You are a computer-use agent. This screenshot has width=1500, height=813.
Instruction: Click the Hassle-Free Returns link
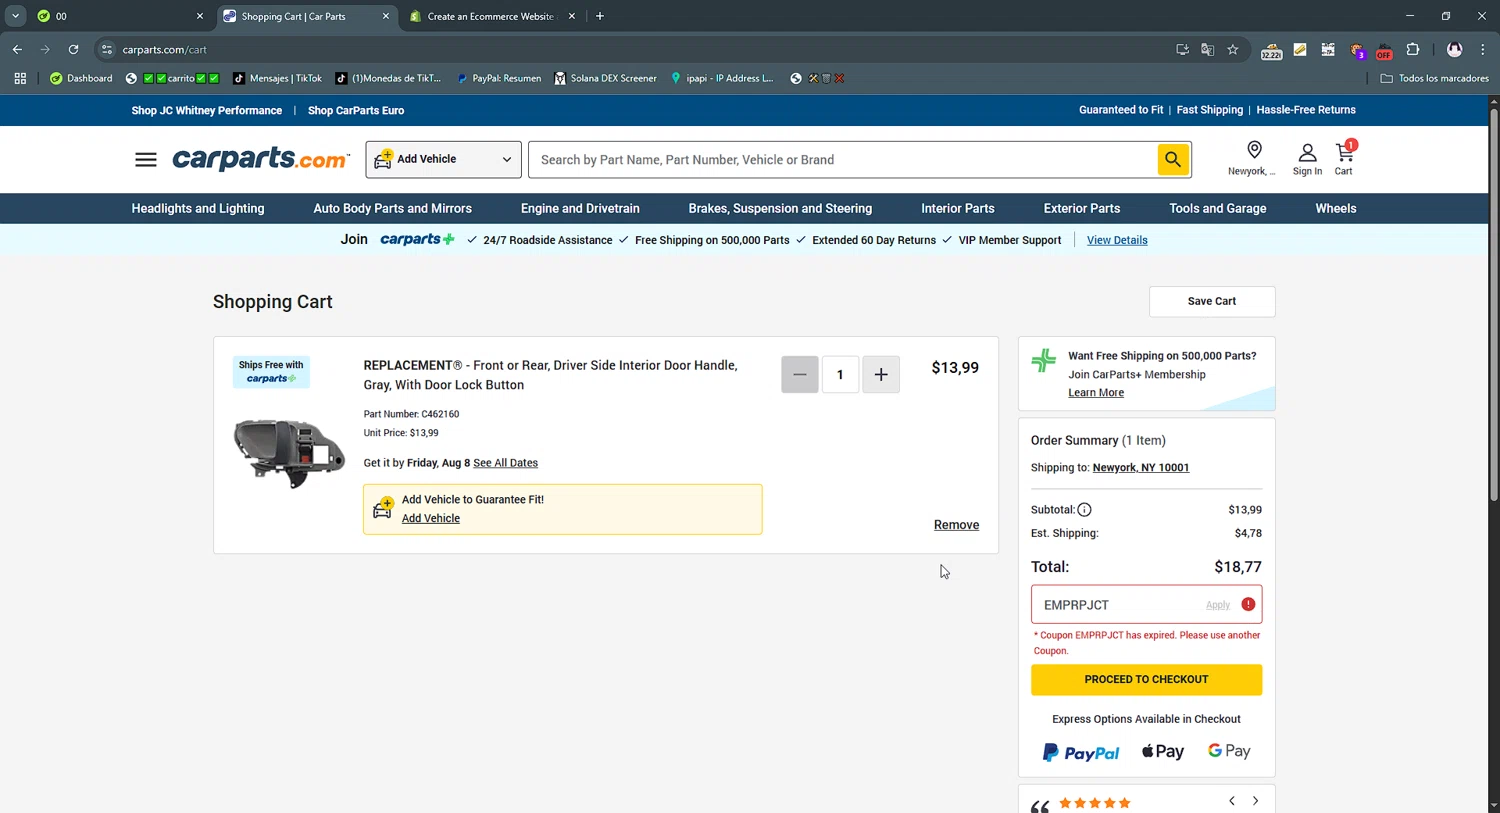[1306, 110]
